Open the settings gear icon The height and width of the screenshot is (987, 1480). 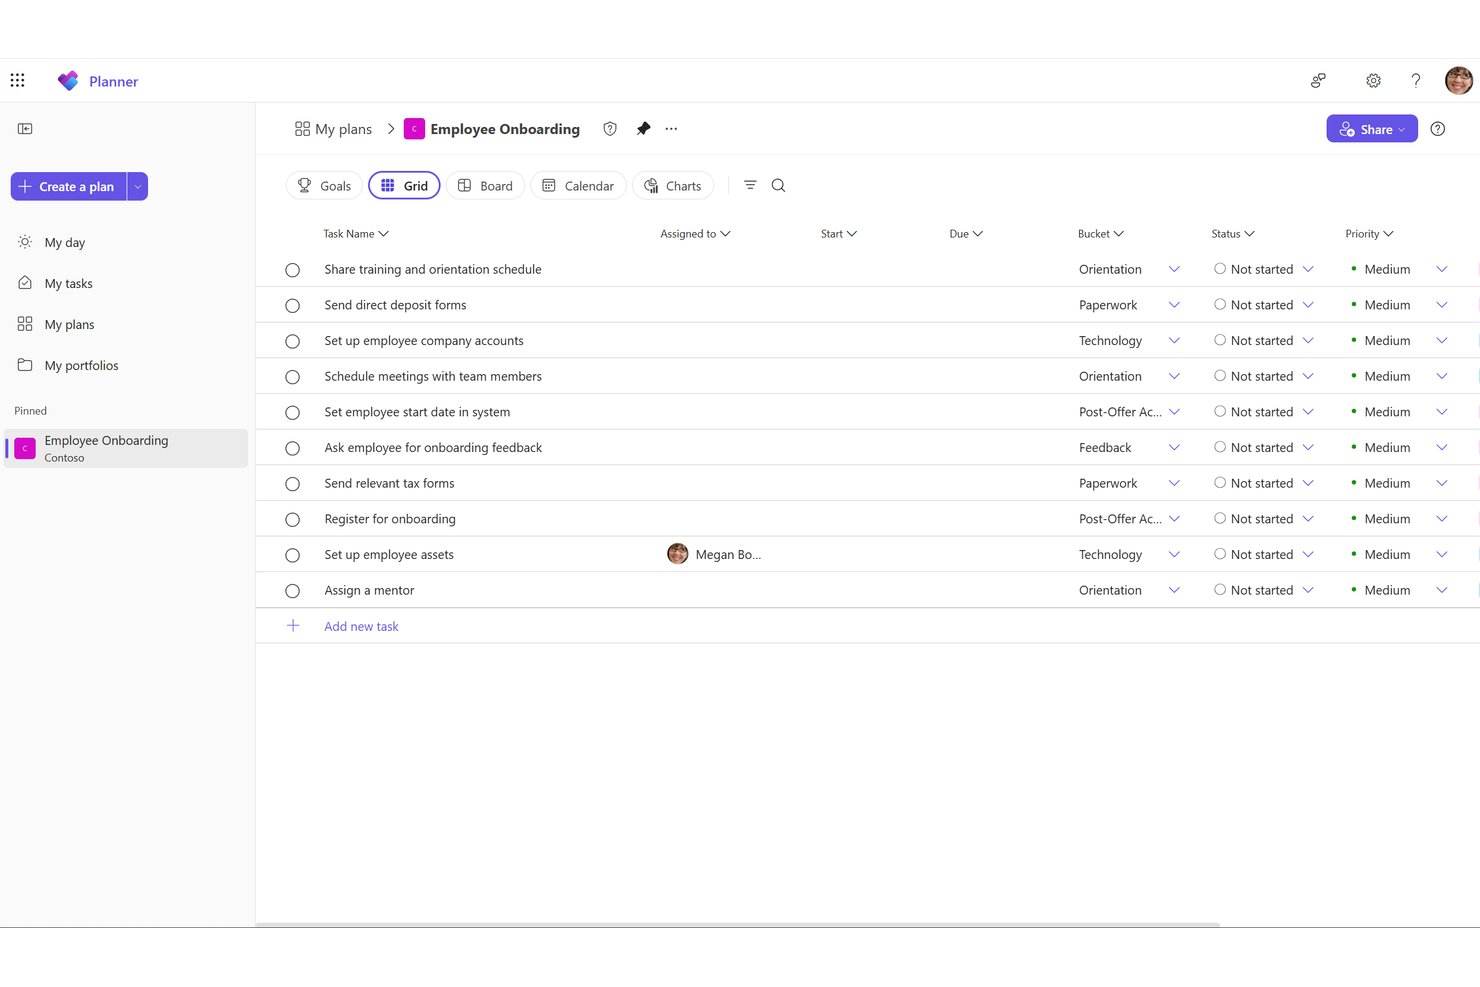(x=1373, y=81)
